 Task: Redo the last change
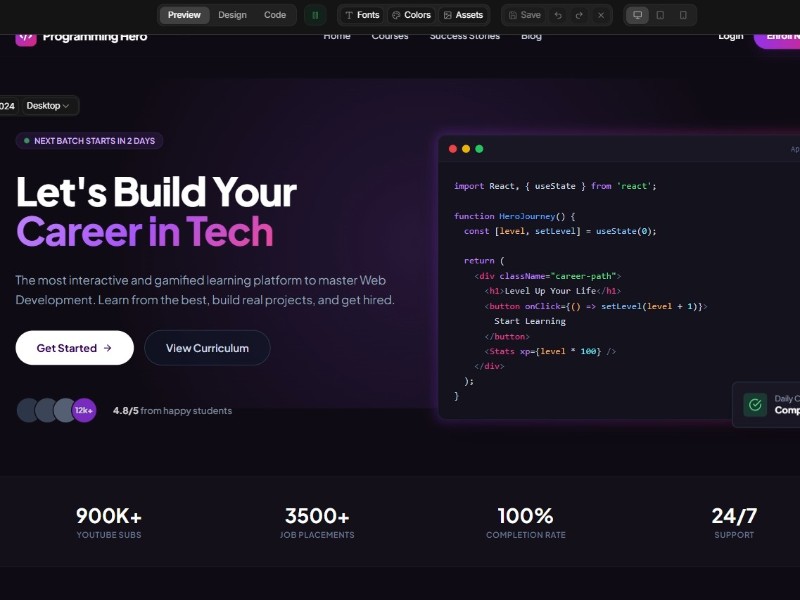[578, 15]
